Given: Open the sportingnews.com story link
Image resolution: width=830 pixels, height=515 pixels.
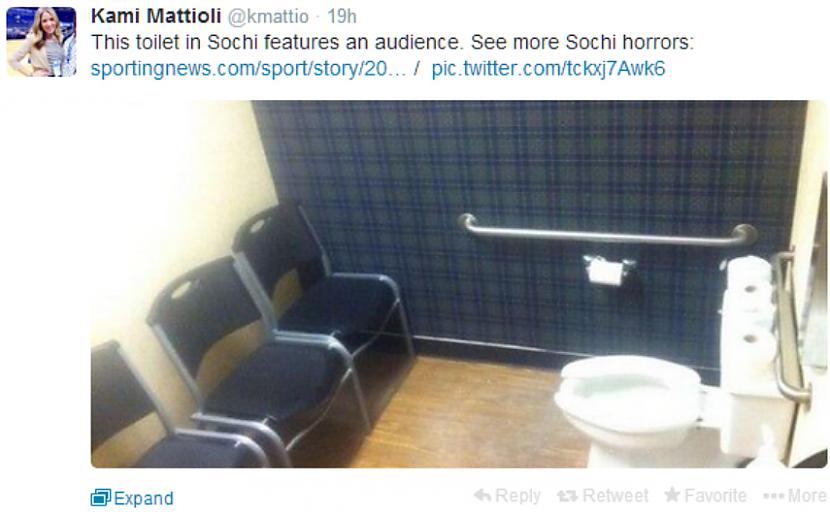Looking at the screenshot, I should [248, 69].
